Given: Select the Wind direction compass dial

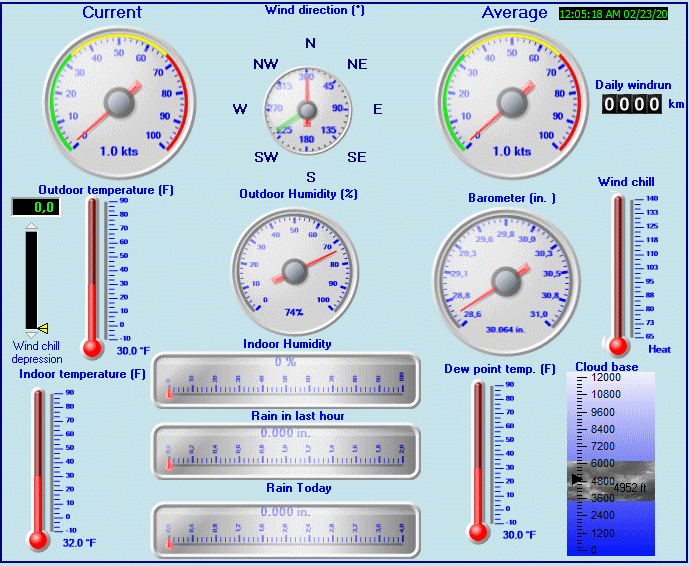Looking at the screenshot, I should tap(308, 109).
